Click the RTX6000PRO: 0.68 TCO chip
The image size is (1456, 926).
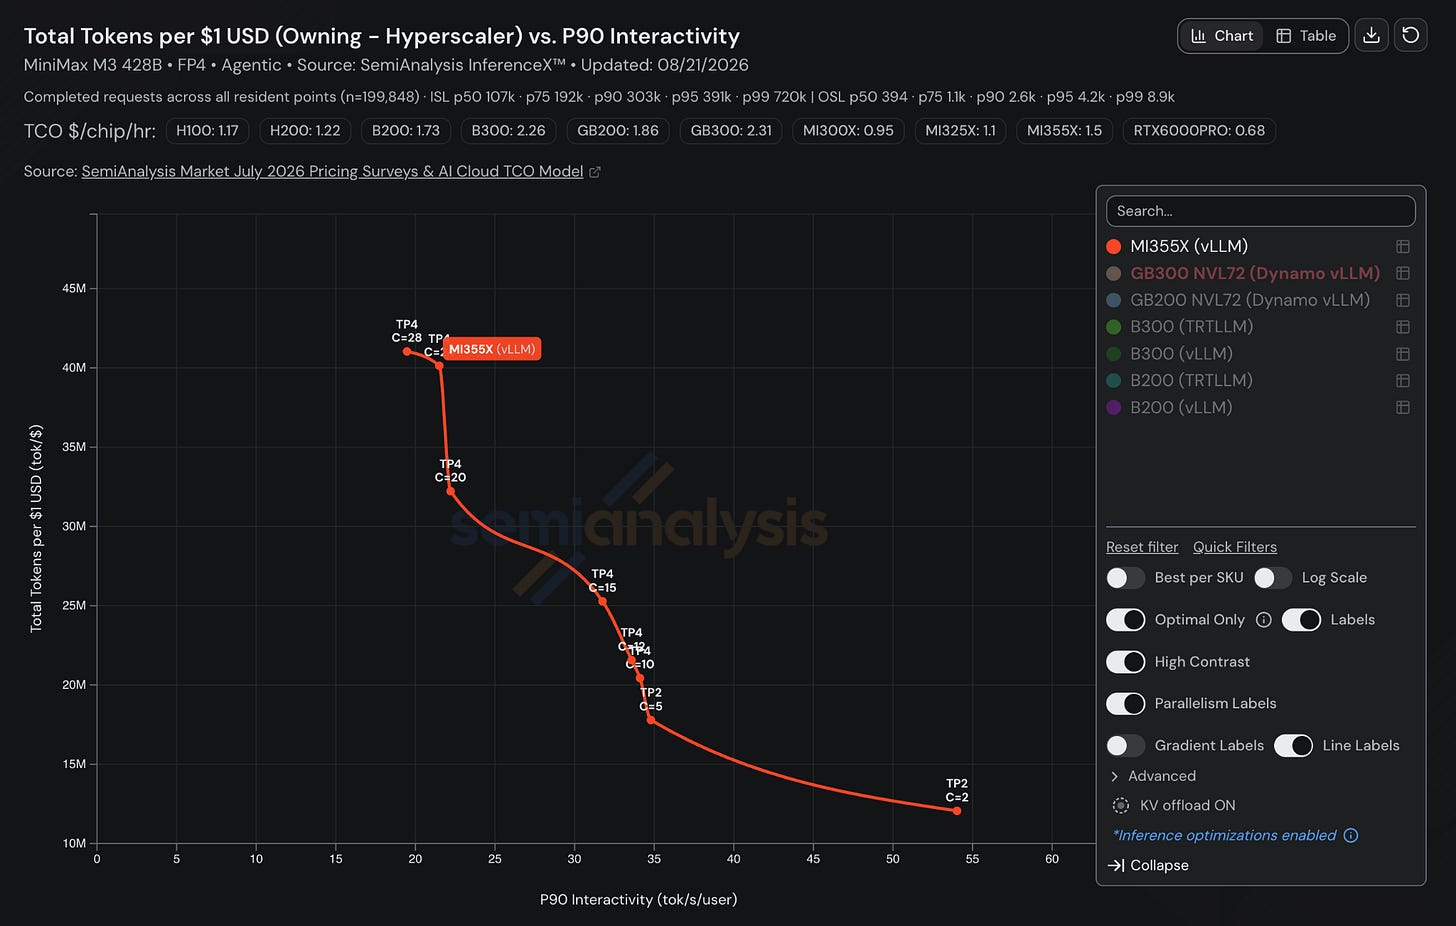pos(1199,131)
